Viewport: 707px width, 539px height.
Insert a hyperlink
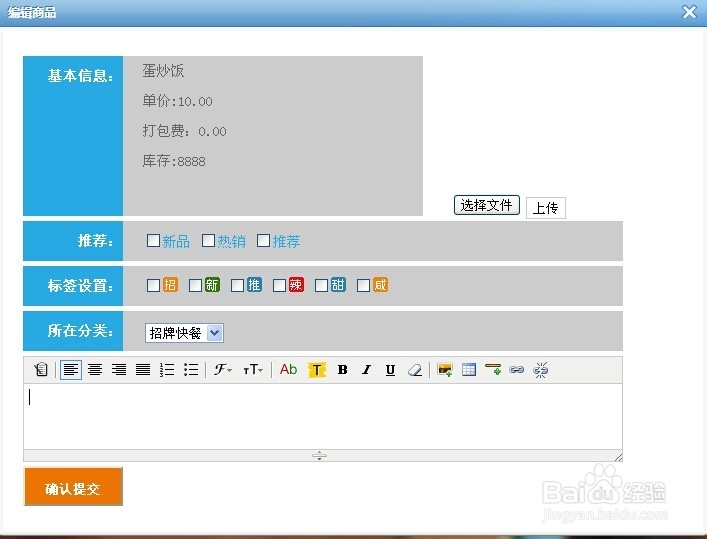click(516, 369)
